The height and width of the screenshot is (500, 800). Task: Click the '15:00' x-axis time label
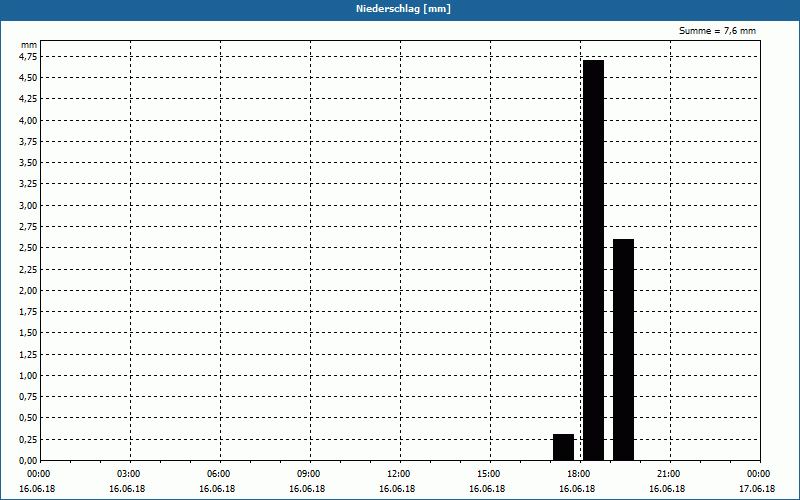[x=489, y=474]
